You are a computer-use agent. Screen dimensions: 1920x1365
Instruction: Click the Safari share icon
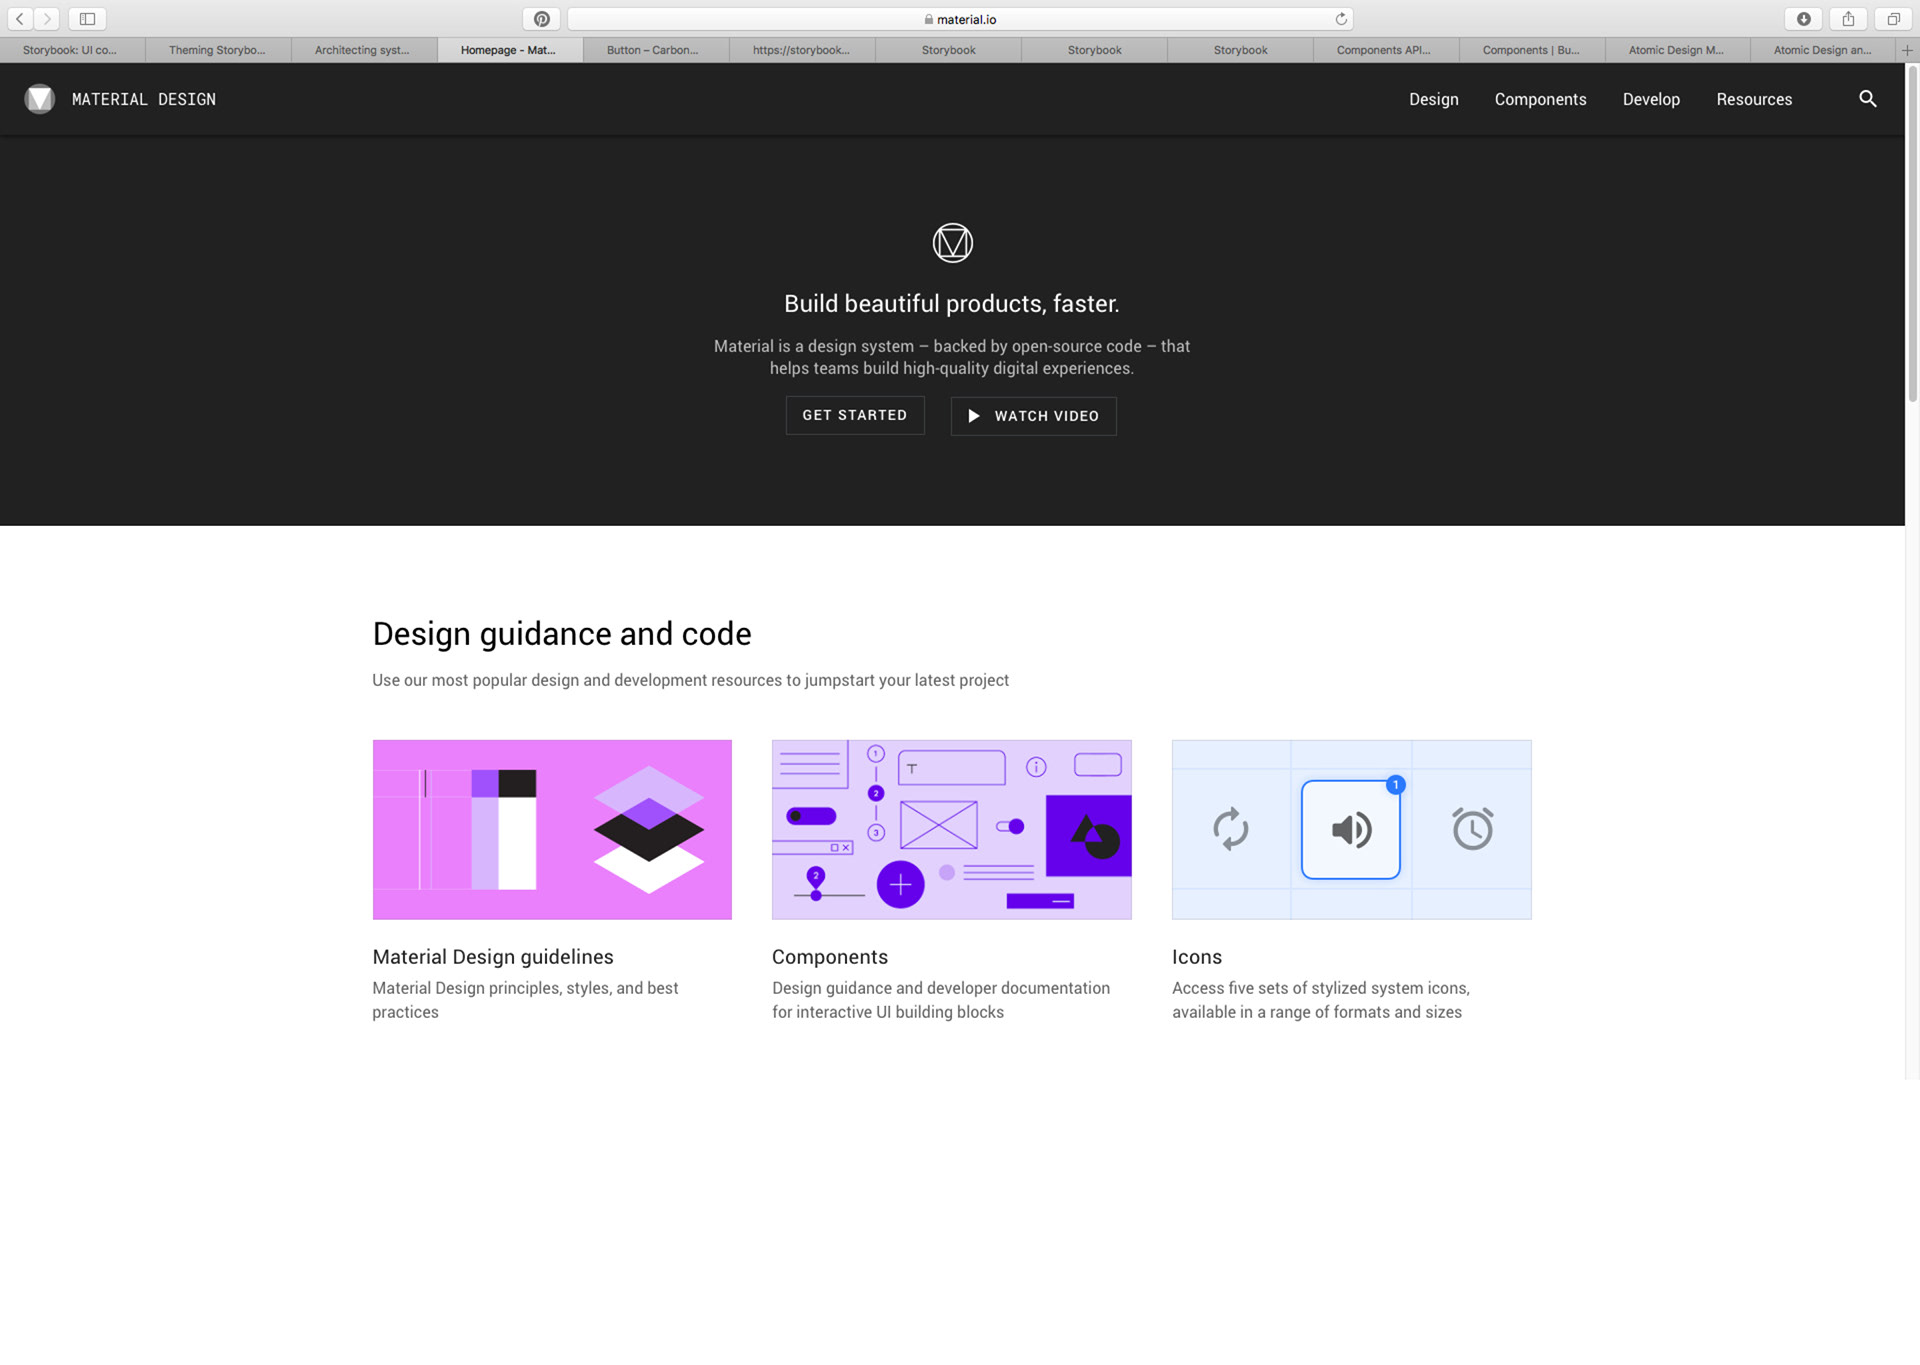(x=1848, y=19)
